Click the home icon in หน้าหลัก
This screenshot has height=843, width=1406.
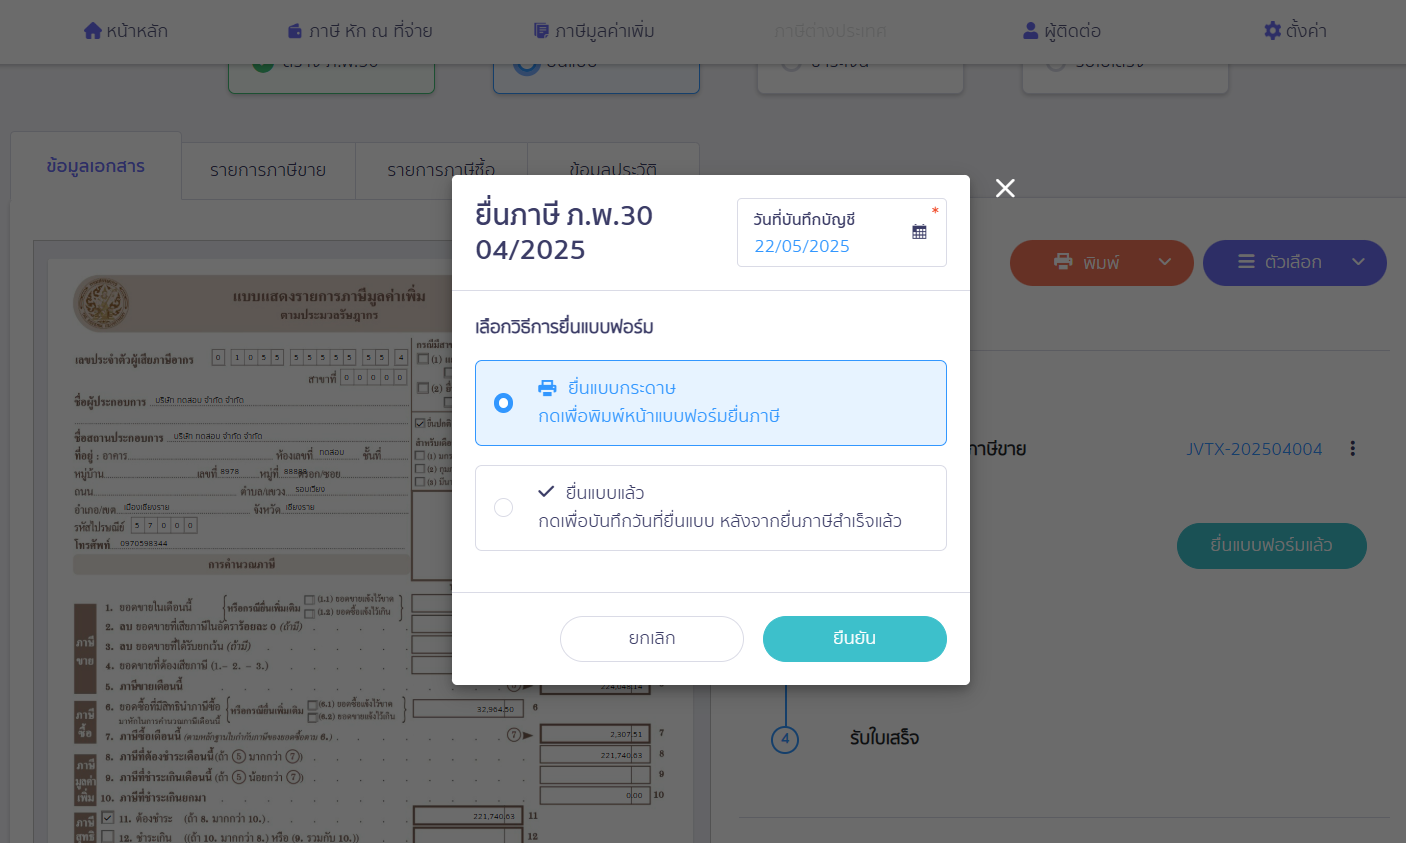pyautogui.click(x=93, y=31)
